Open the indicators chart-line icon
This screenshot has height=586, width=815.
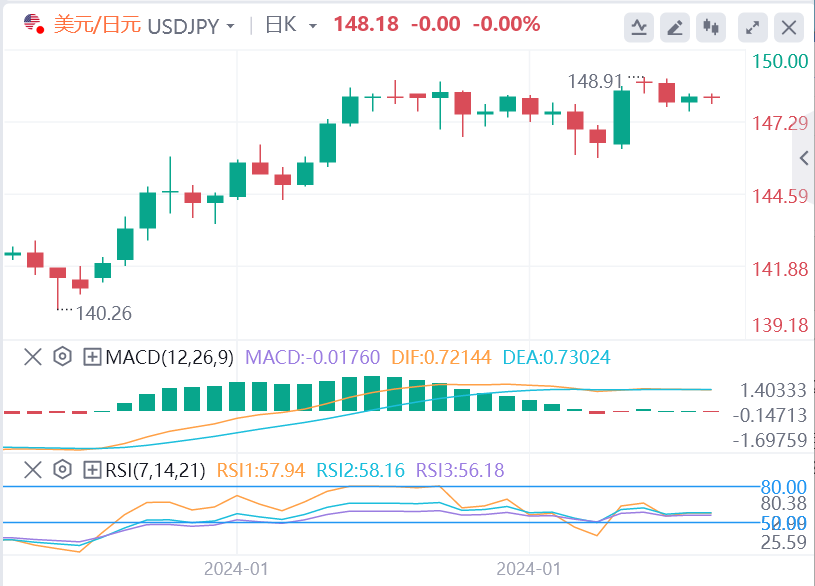[x=639, y=26]
